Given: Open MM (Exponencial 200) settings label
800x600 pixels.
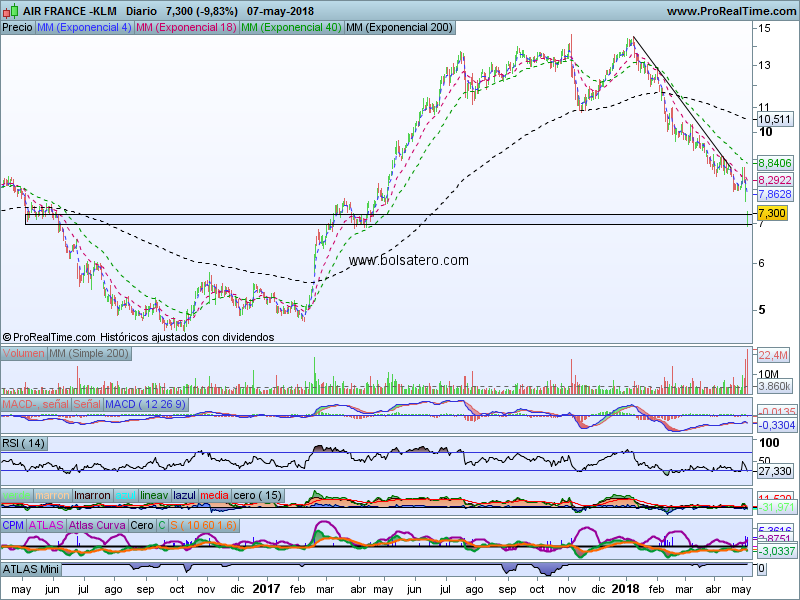Looking at the screenshot, I should [x=399, y=28].
